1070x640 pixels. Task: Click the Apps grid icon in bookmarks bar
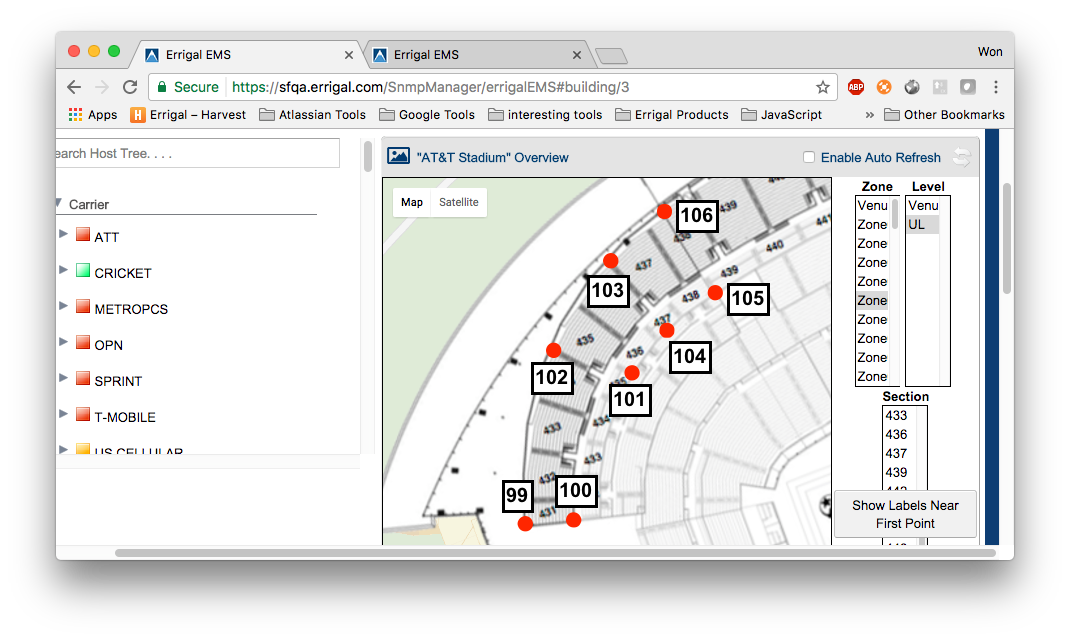[75, 115]
